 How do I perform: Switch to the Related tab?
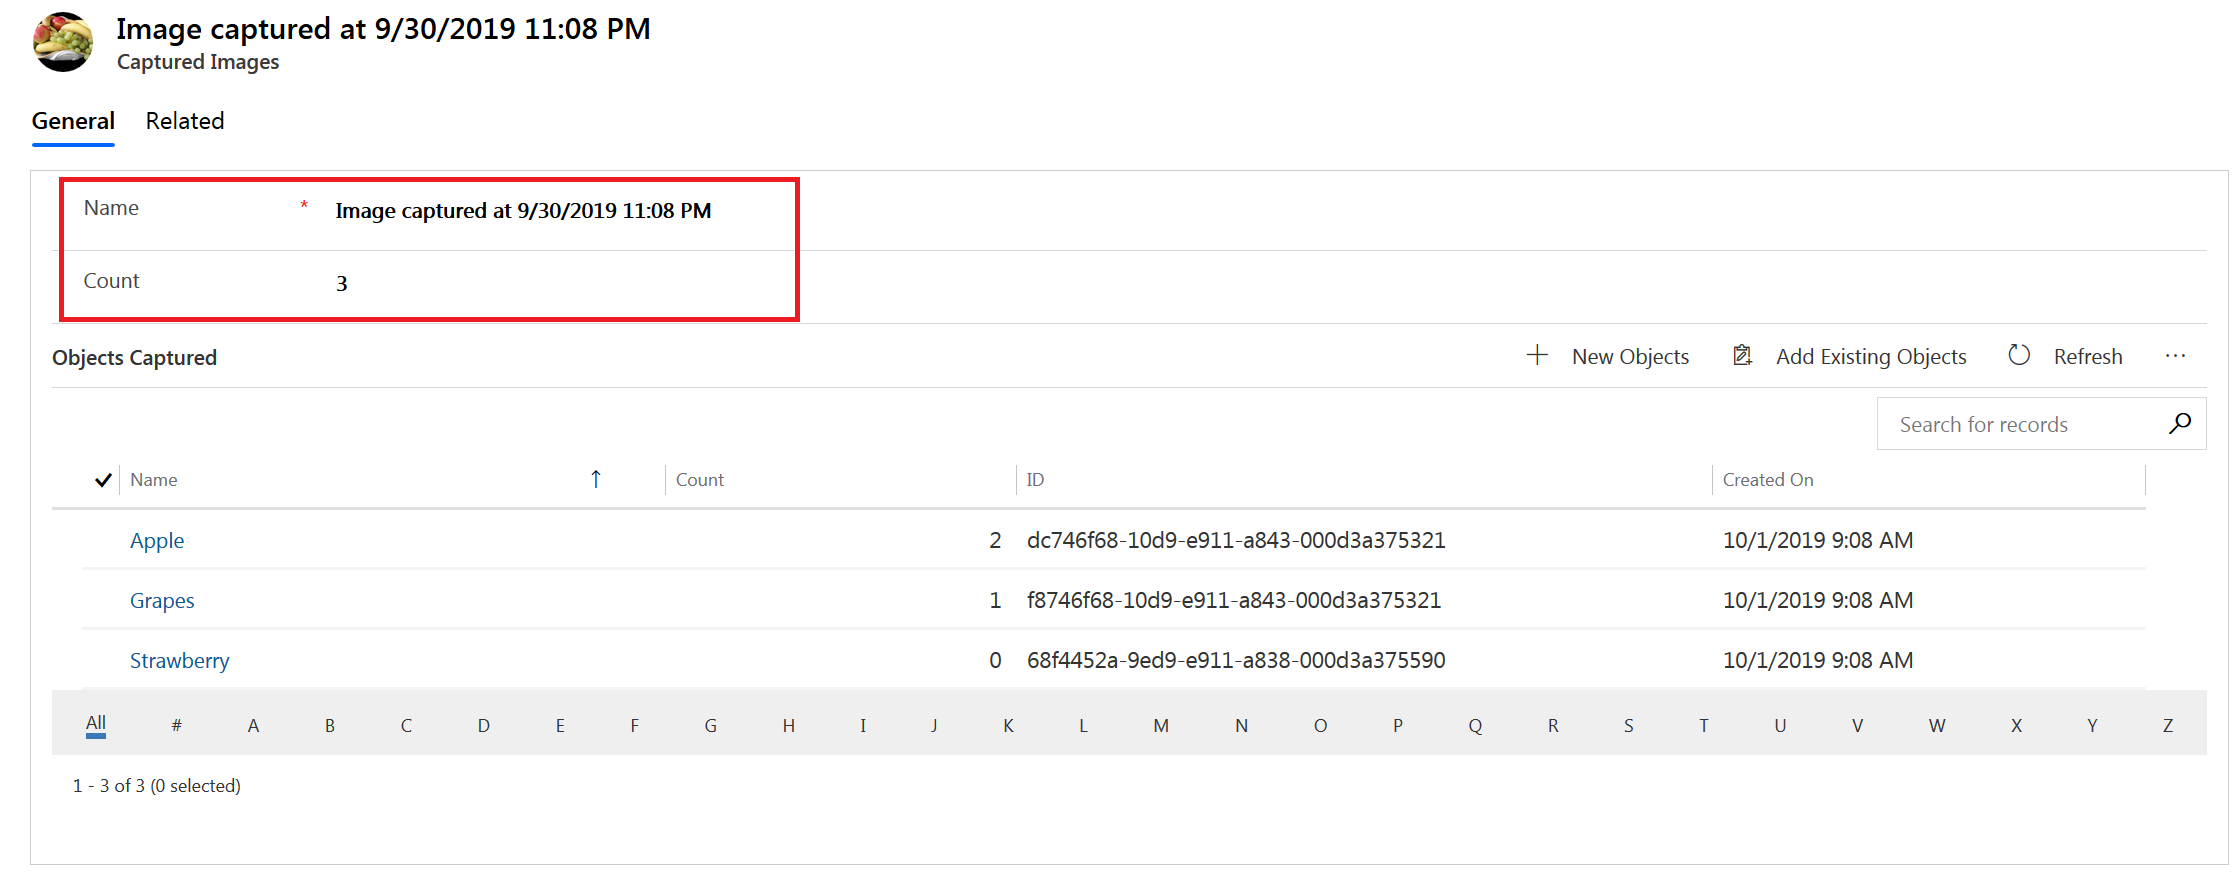pos(185,121)
